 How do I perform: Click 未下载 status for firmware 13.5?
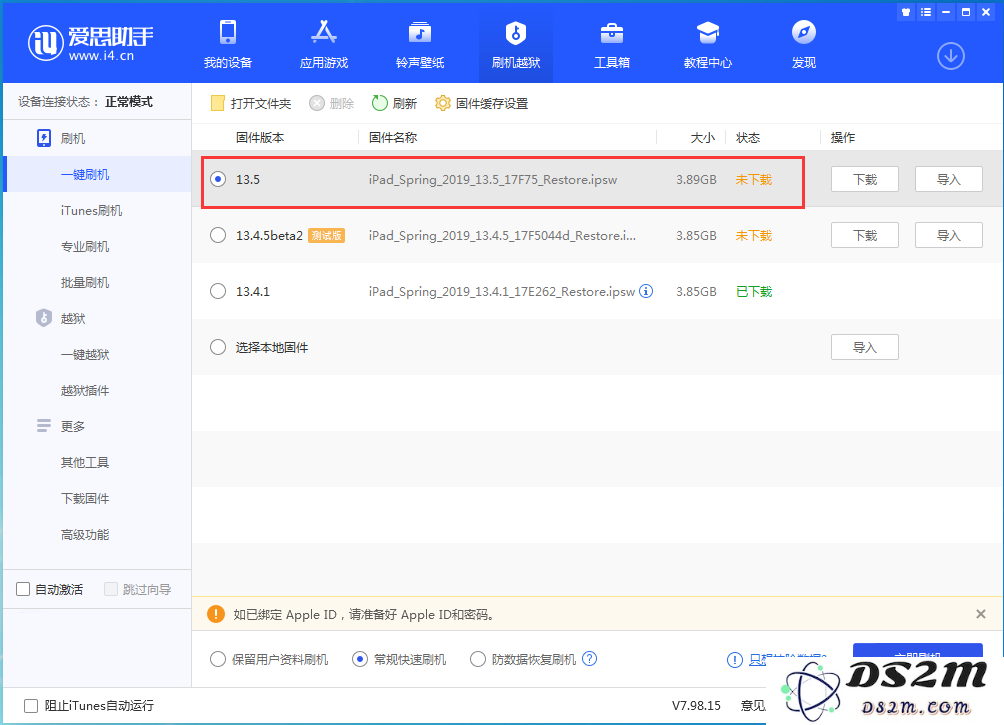(x=754, y=179)
